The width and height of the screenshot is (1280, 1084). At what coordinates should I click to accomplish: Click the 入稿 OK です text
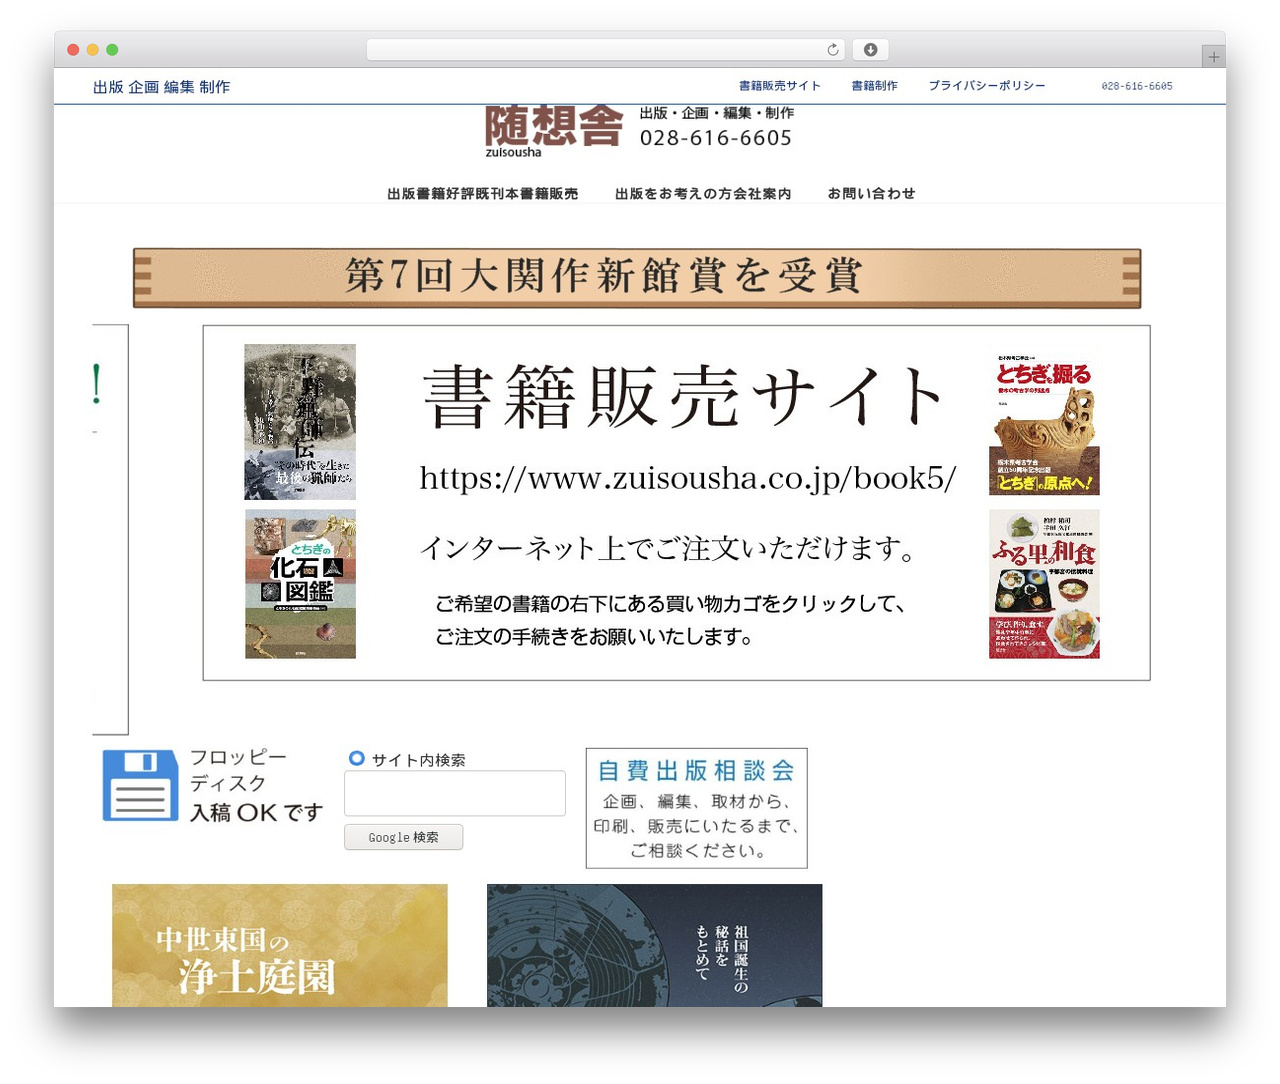click(x=257, y=812)
